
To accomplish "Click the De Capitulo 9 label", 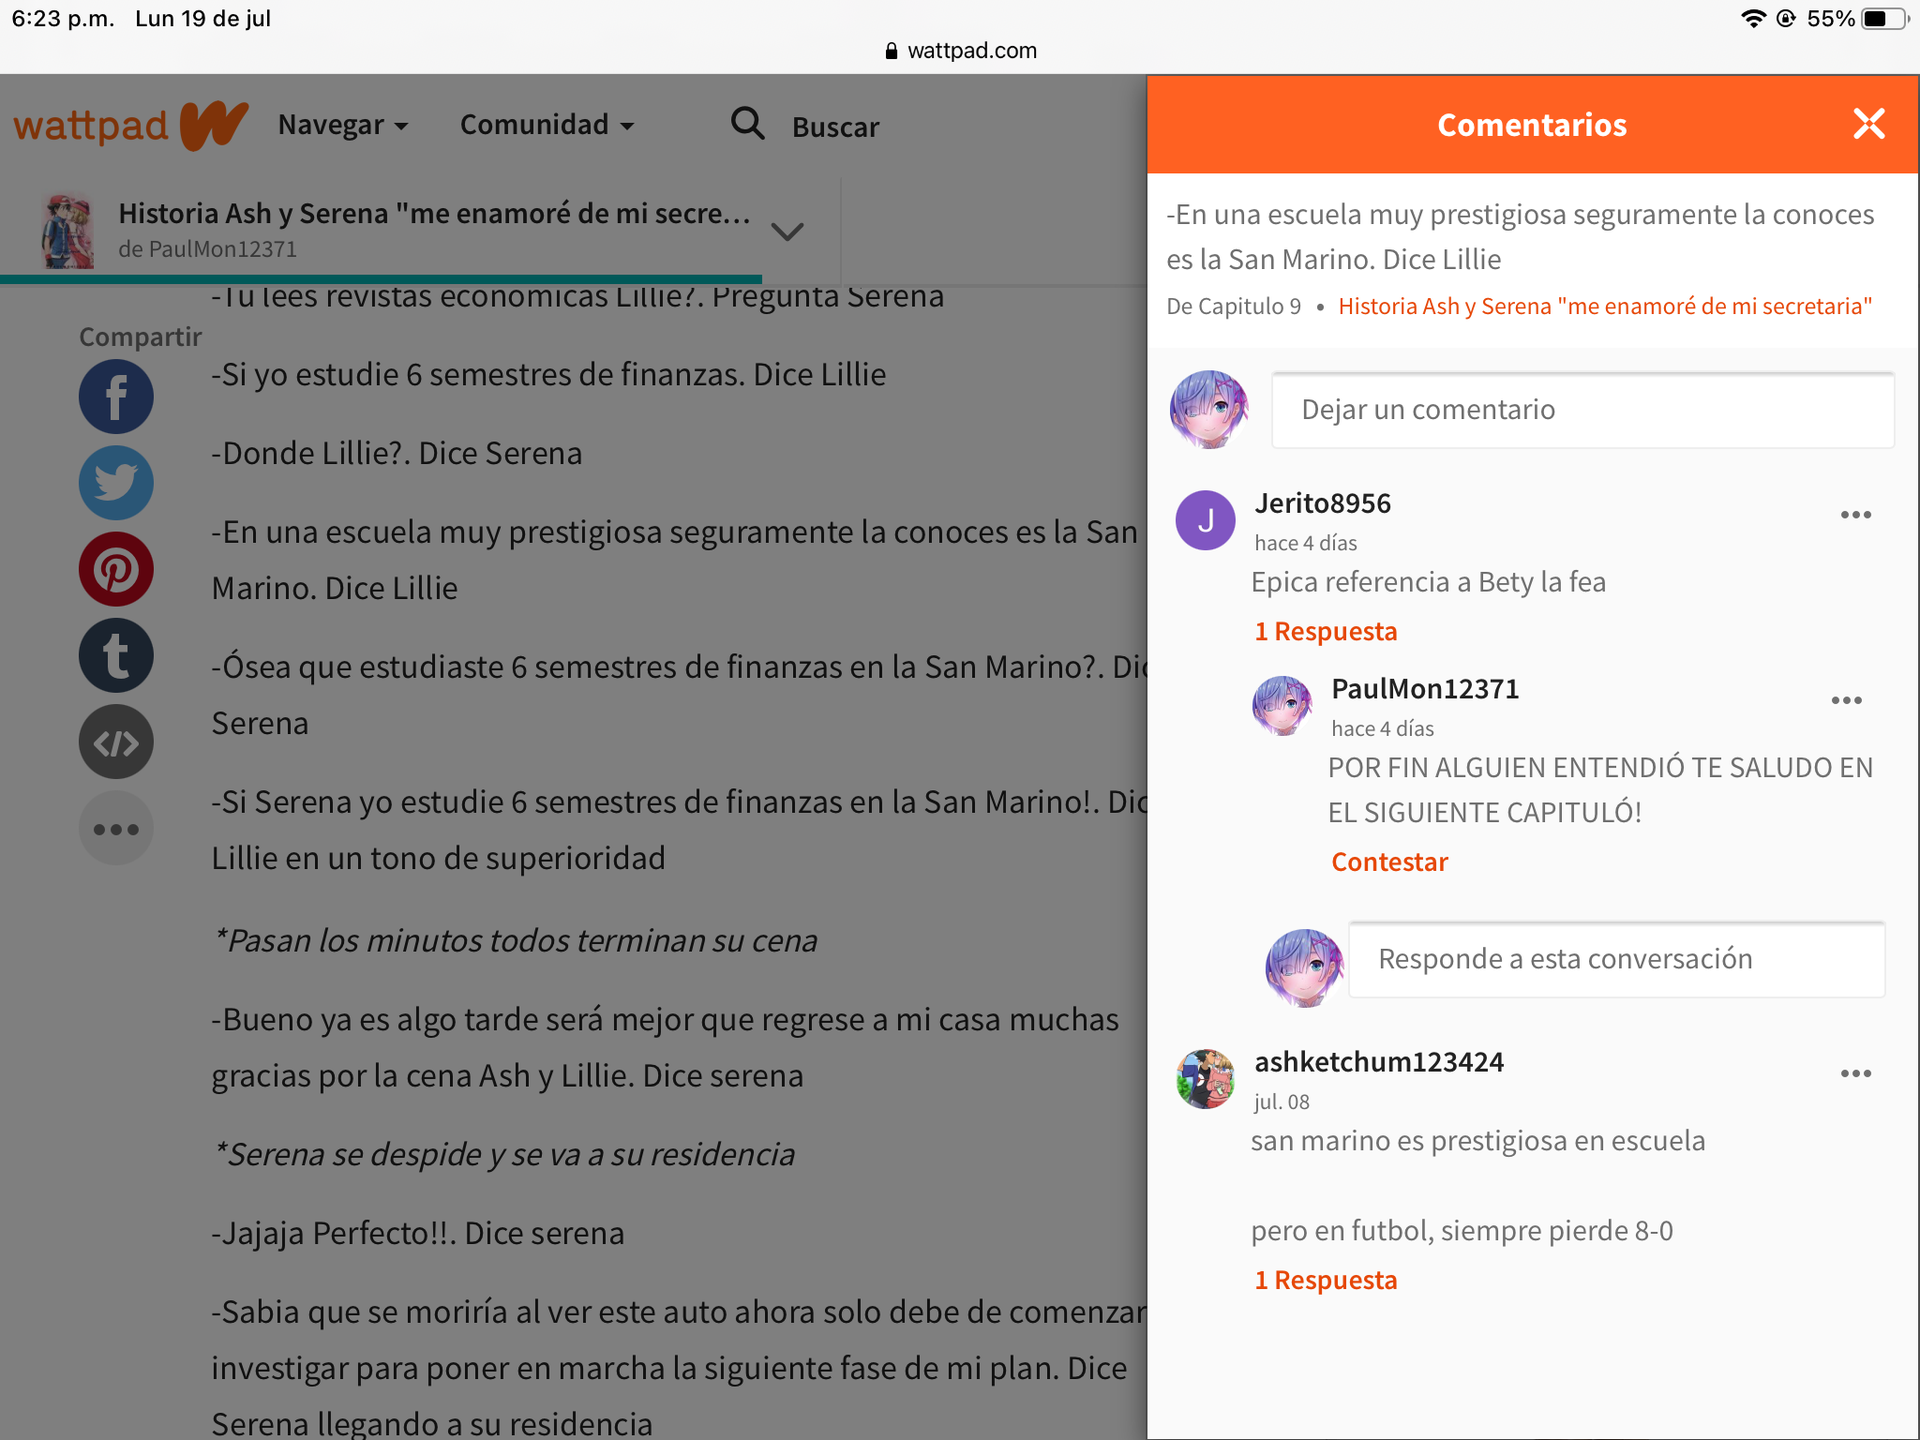I will 1234,306.
